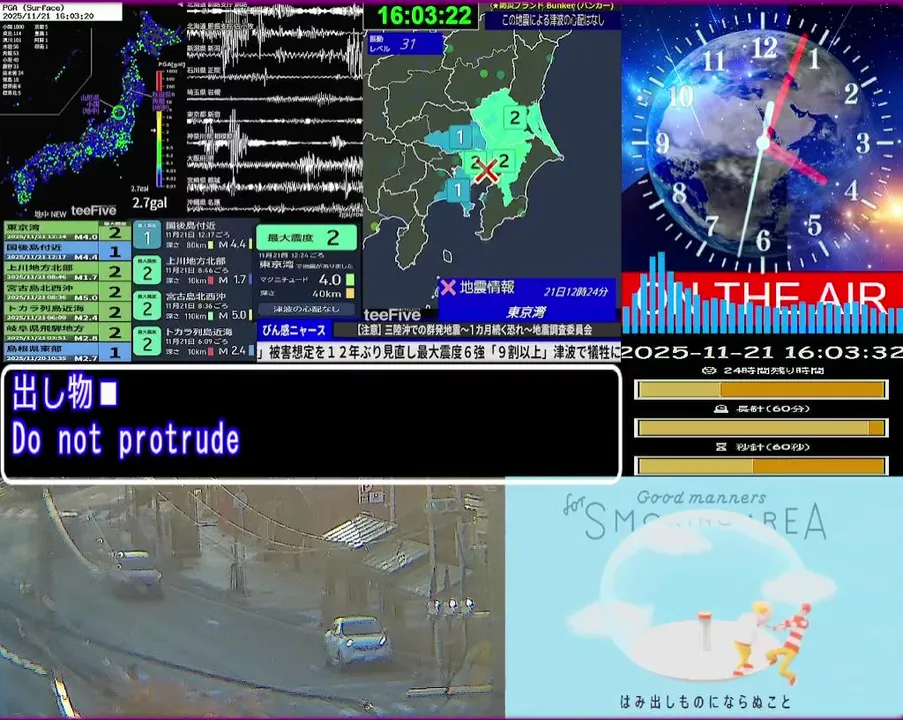Image resolution: width=903 pixels, height=720 pixels.
Task: Click the digital time 16:03:22 above the map
Action: point(424,16)
